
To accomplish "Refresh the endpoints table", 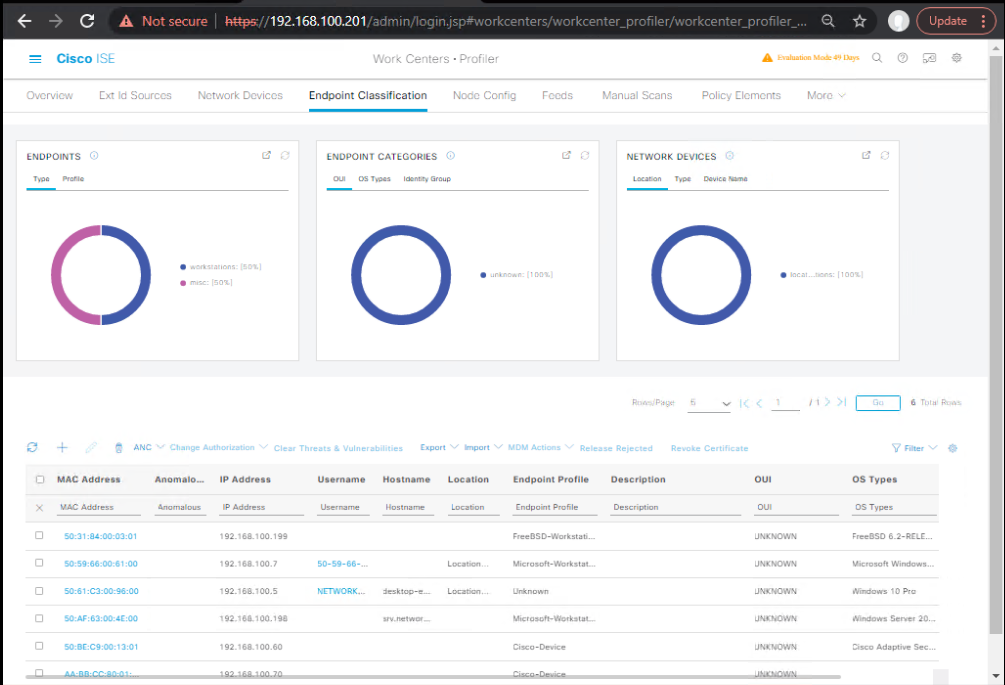I will [x=32, y=447].
